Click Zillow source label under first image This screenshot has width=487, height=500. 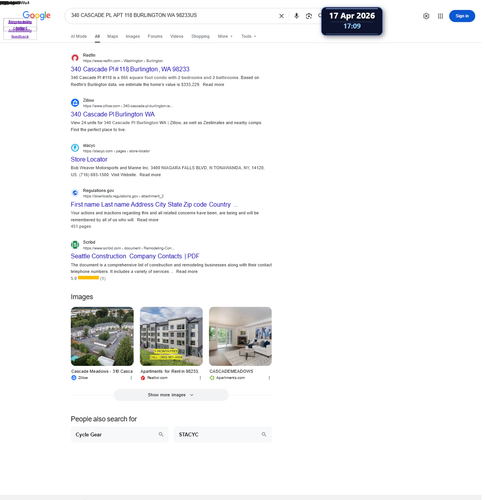[x=83, y=378]
